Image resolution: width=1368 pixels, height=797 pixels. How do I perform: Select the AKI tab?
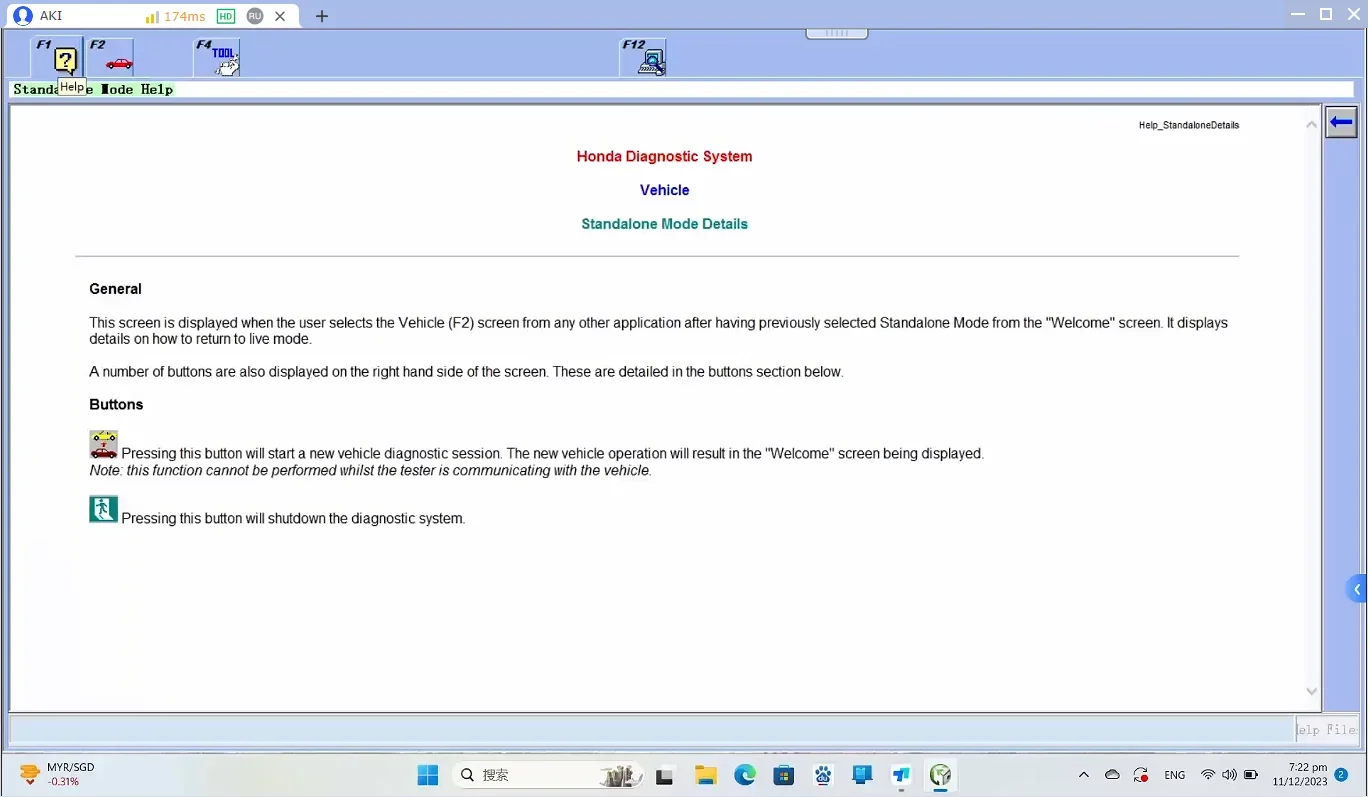150,16
